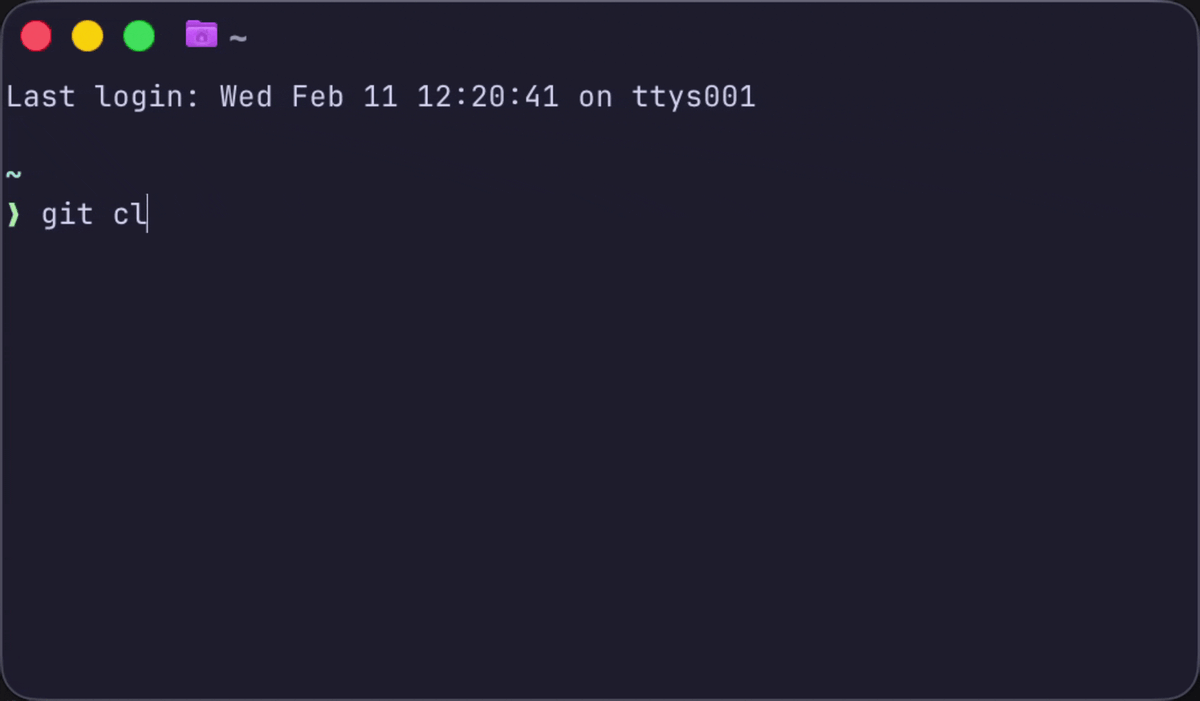Click the tilde title next to folder icon

pos(237,39)
